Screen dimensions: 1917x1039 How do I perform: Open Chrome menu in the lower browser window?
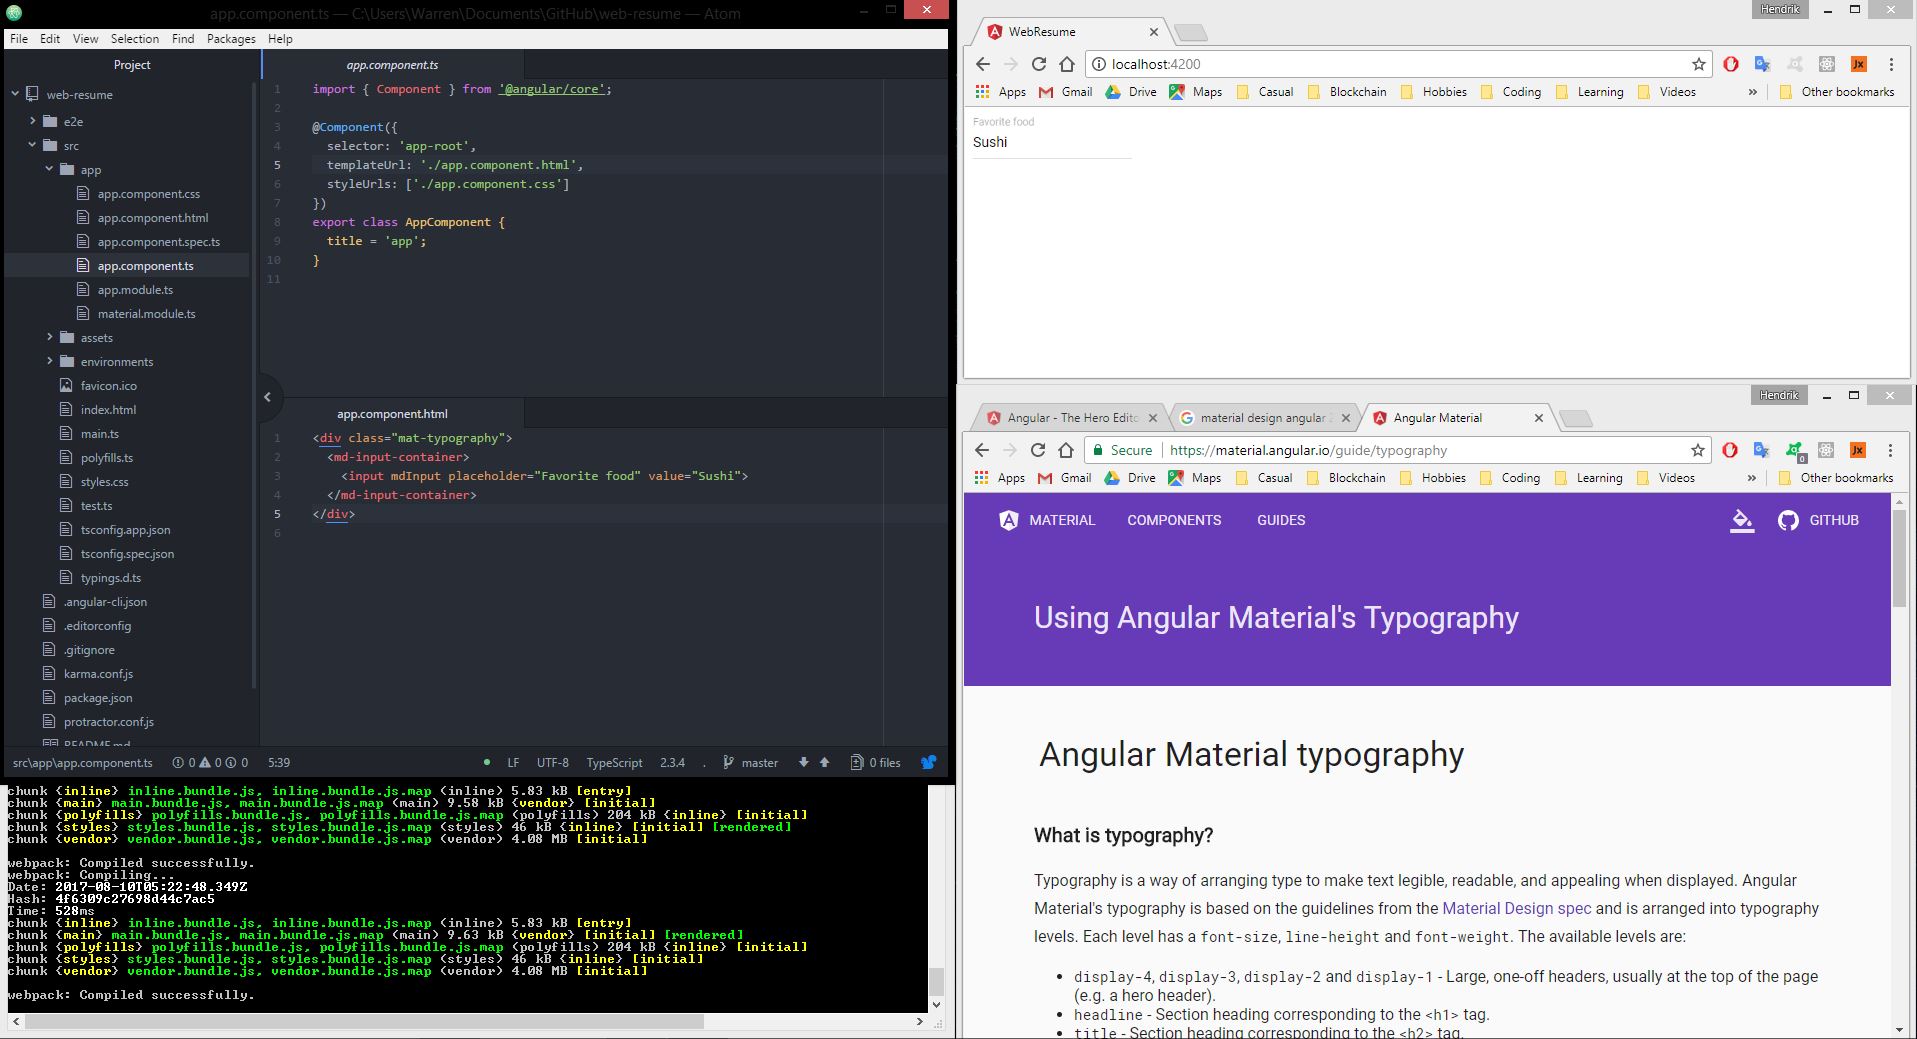coord(1890,450)
